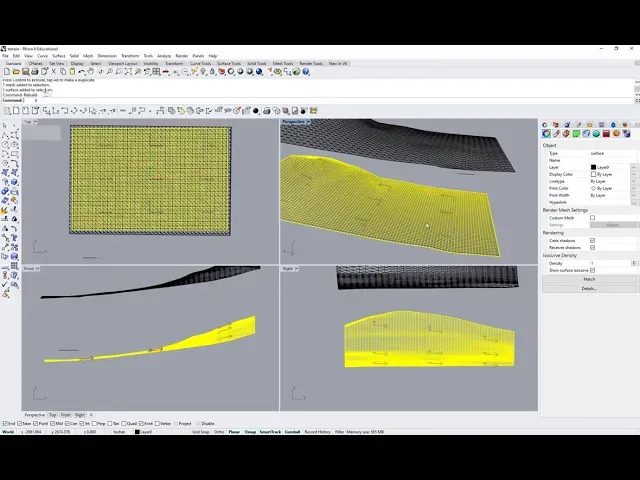640x480 pixels.
Task: Open the Material properties panel icon
Action: [565, 134]
